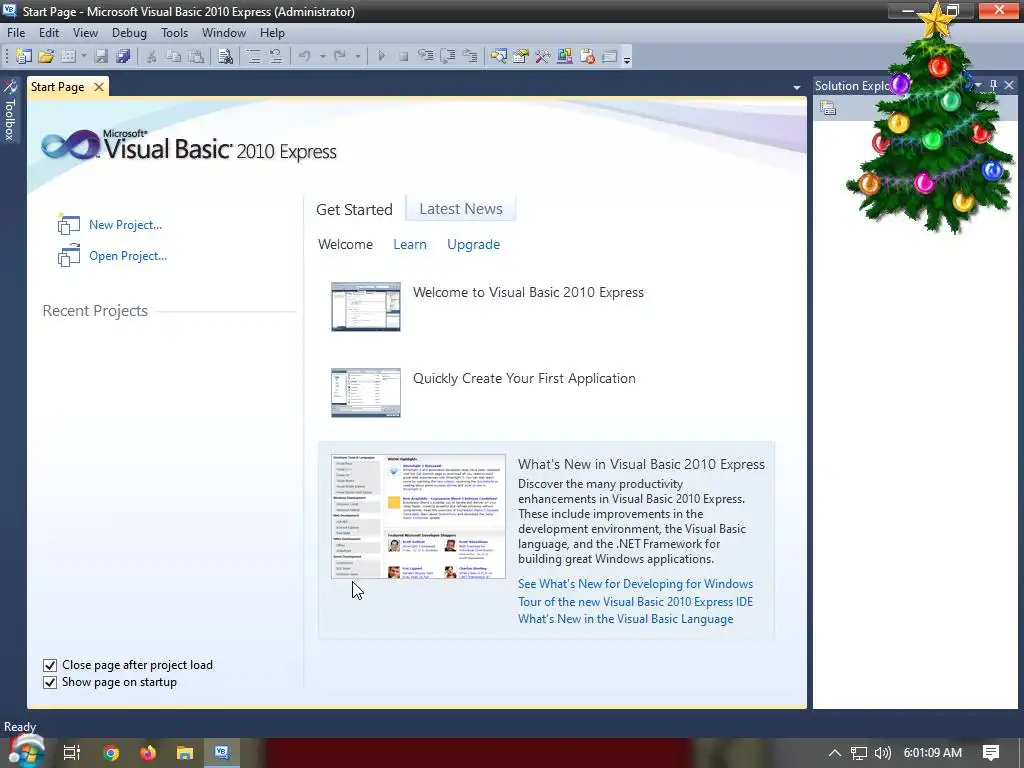
Task: Click the Redo arrow icon
Action: click(340, 57)
